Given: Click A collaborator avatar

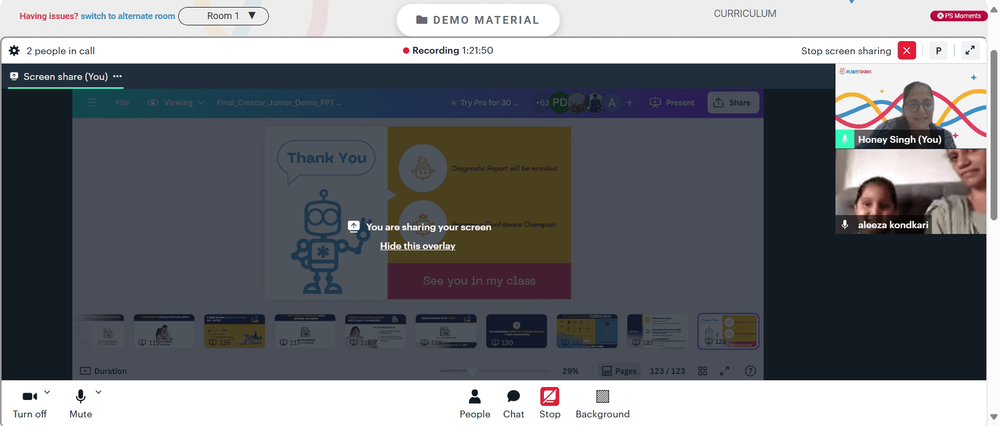Looking at the screenshot, I should tap(612, 103).
